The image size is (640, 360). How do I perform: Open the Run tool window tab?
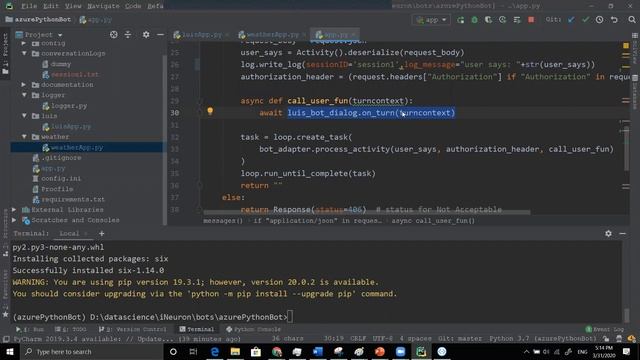[30, 329]
